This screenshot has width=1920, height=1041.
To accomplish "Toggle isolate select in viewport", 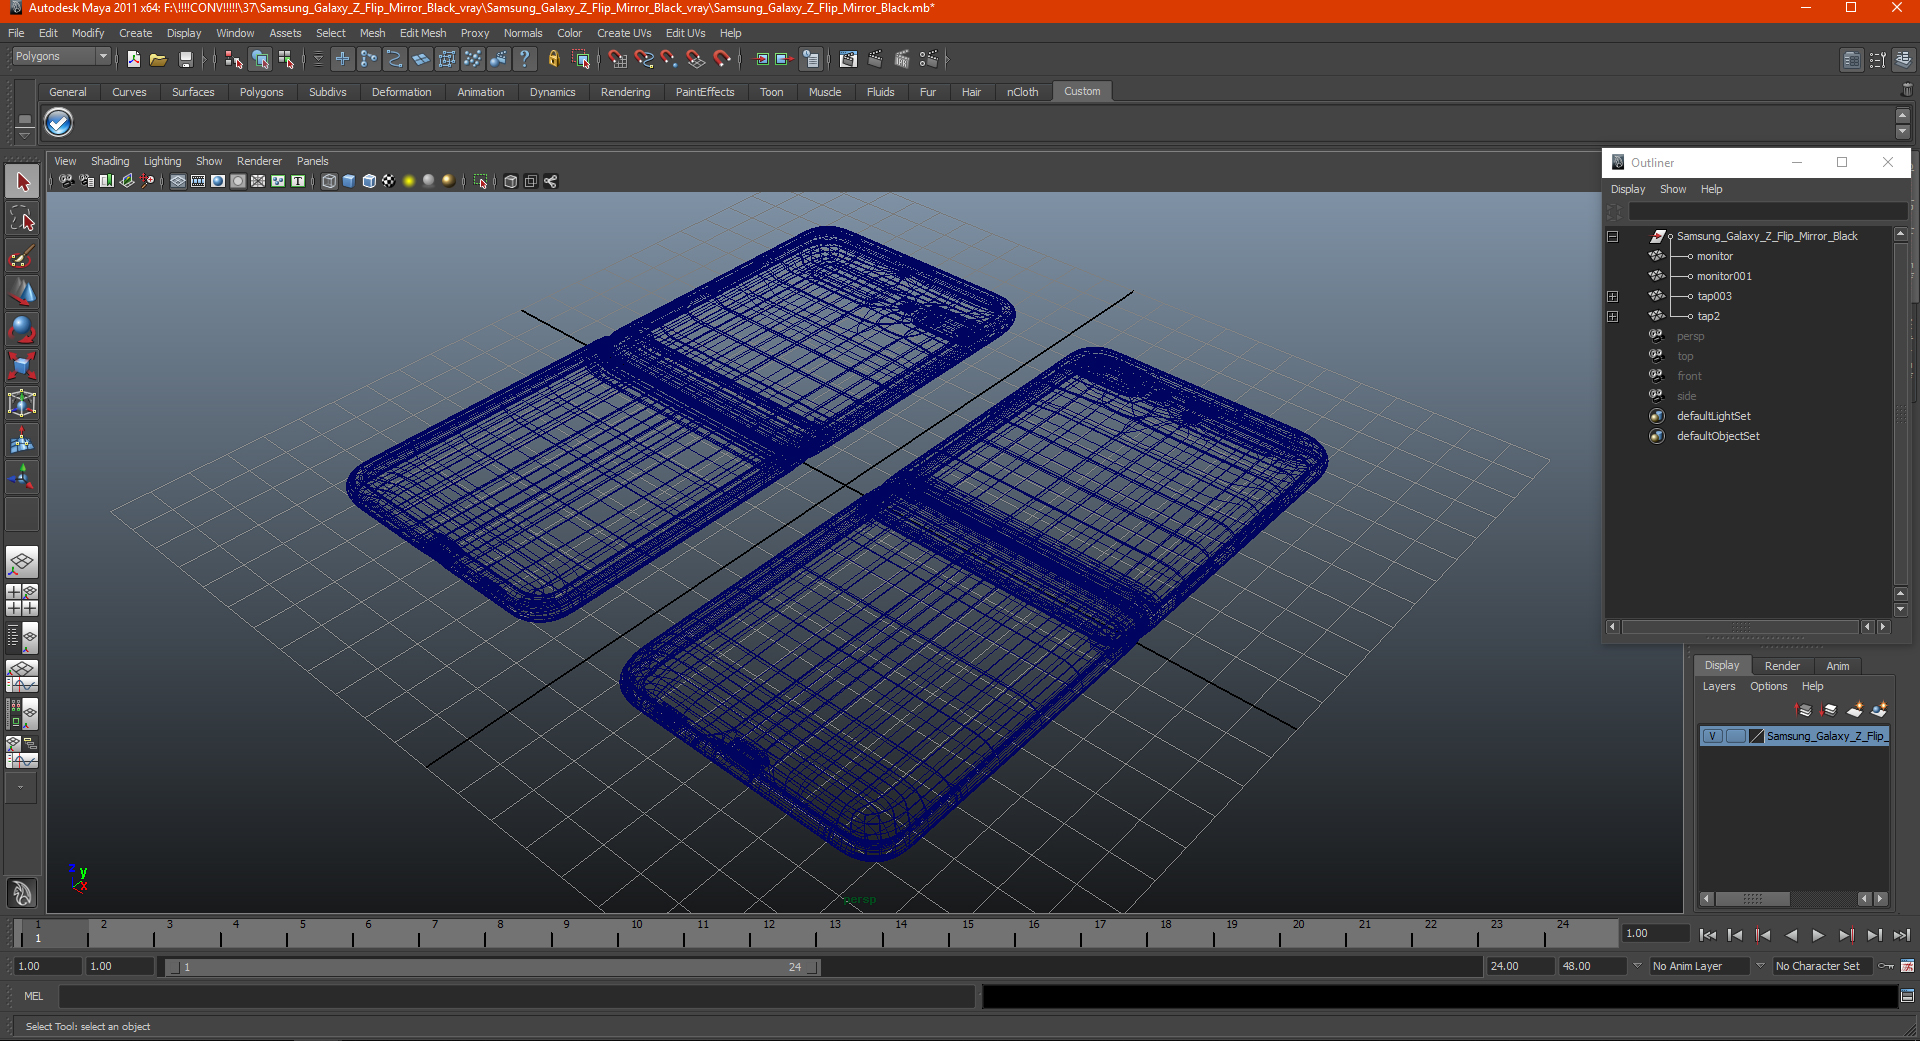I will [x=480, y=181].
